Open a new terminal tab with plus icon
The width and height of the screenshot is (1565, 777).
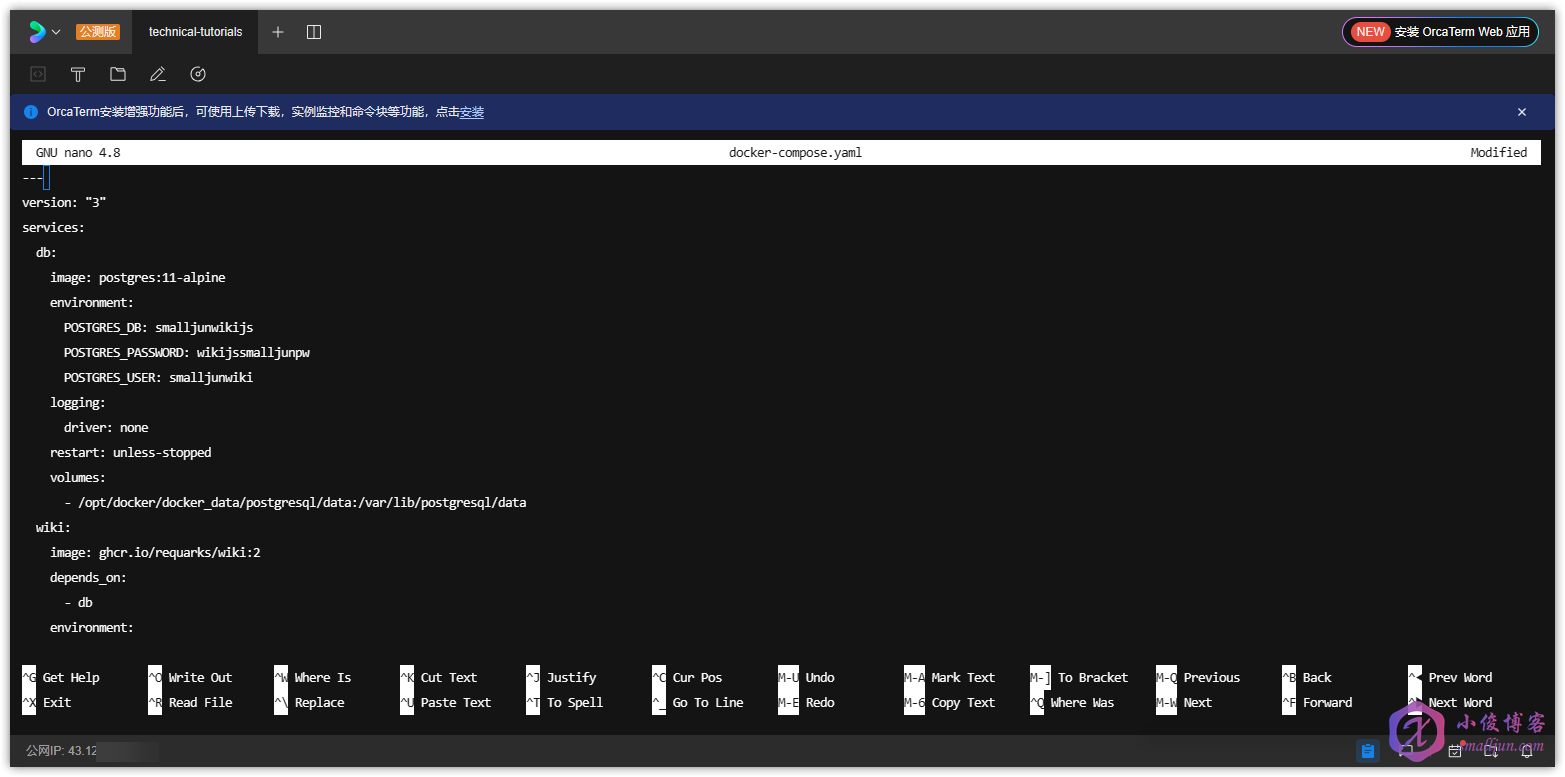(x=278, y=32)
